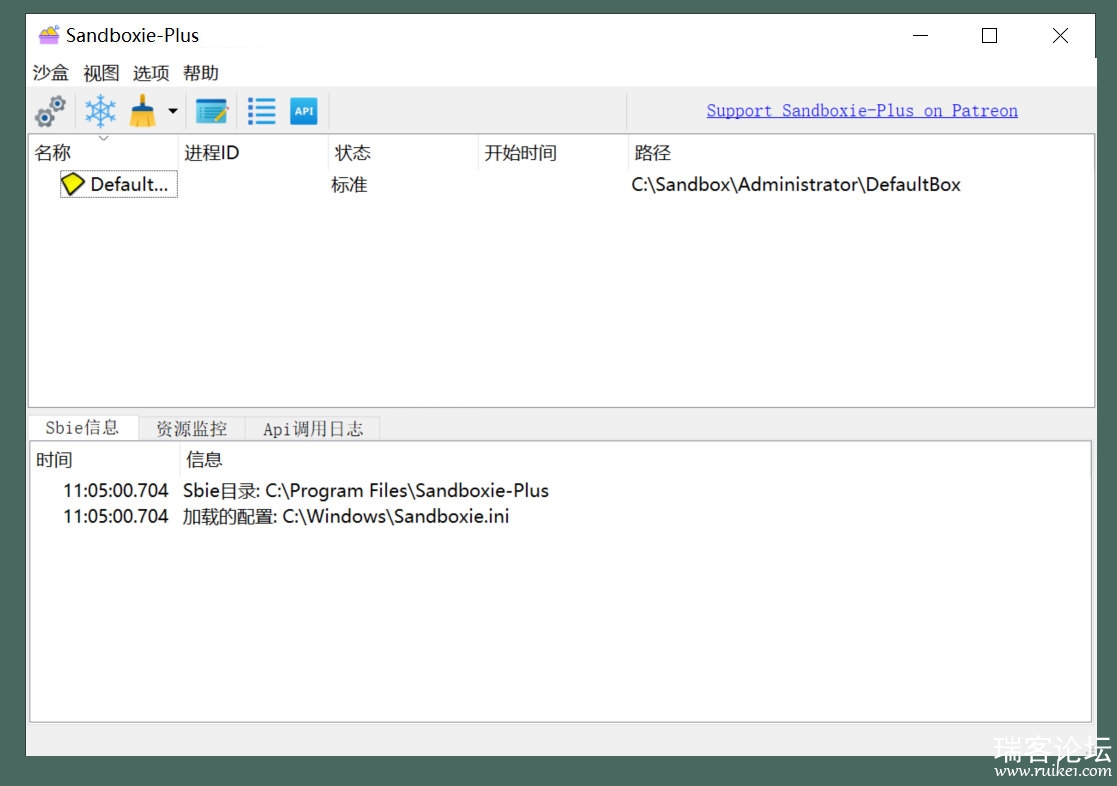The height and width of the screenshot is (786, 1117).
Task: Open global settings gear icon
Action: pos(51,111)
